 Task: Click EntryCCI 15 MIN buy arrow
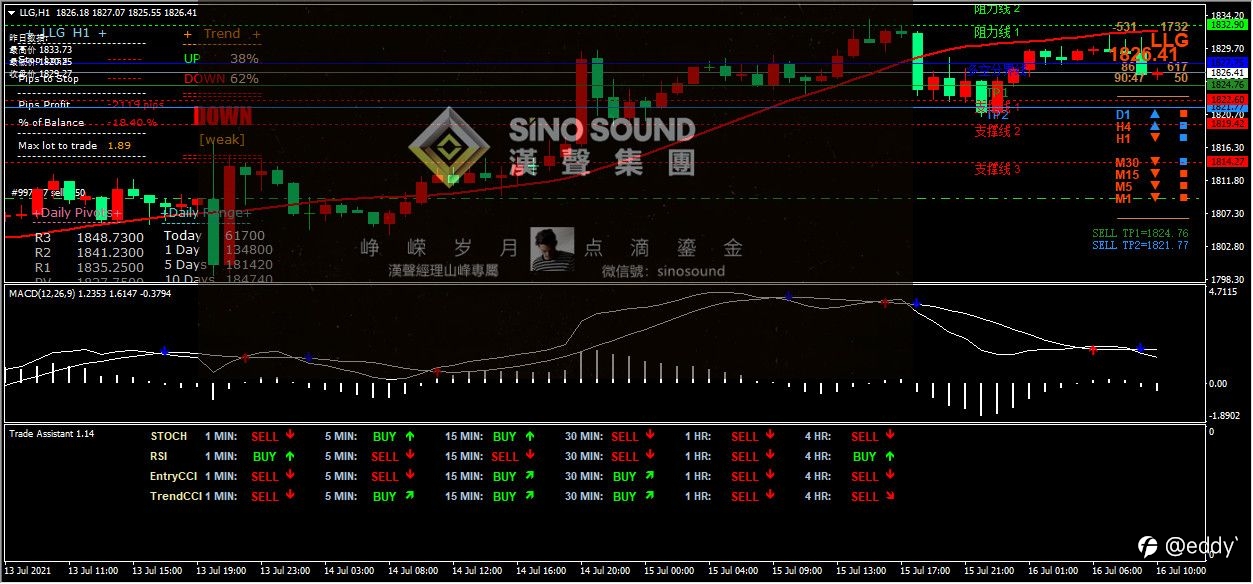[x=529, y=476]
